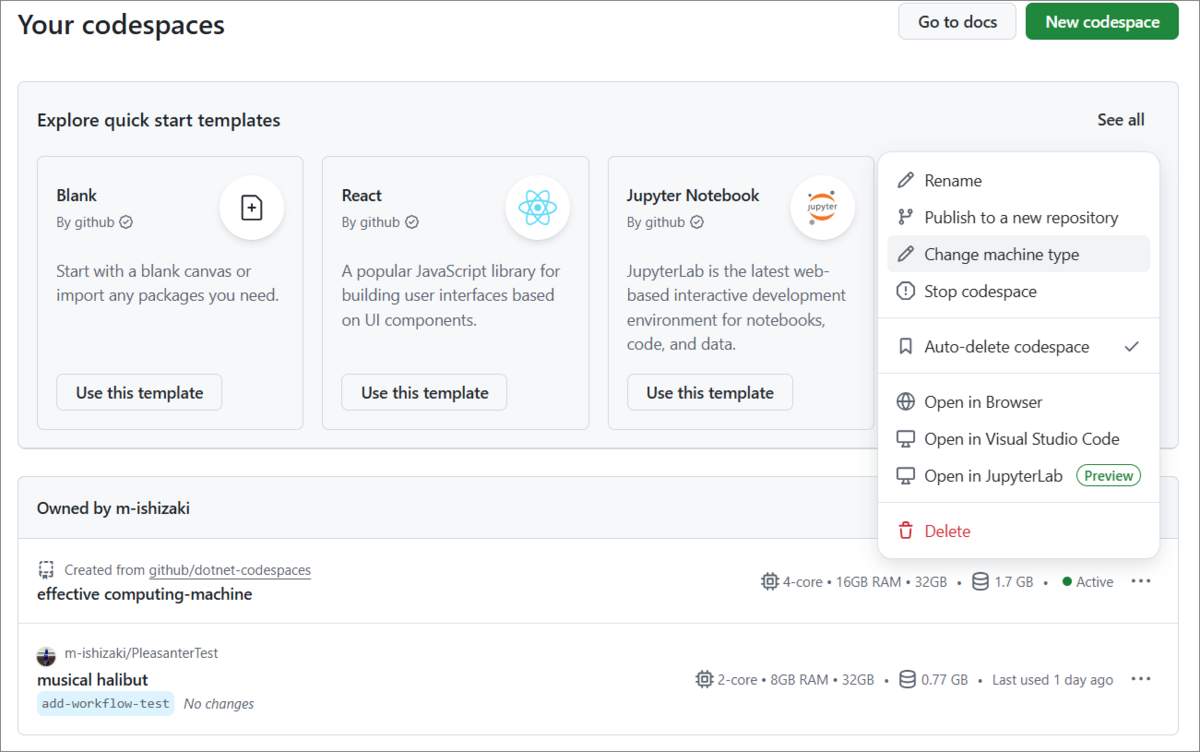1200x752 pixels.
Task: Click the fork icon beside Publish to a new repository
Action: point(906,218)
